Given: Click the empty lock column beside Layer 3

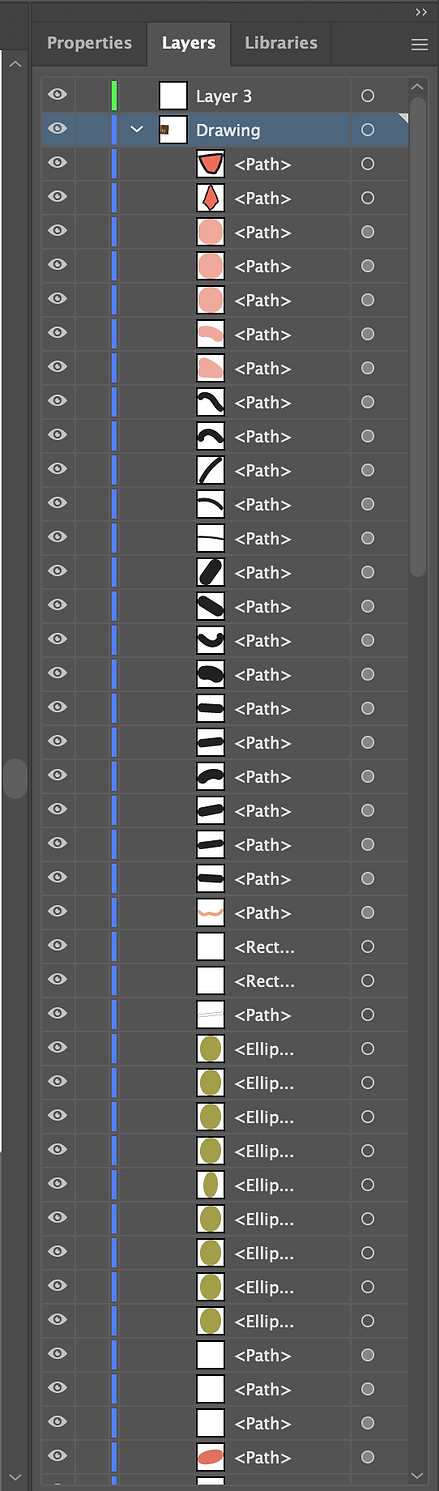Looking at the screenshot, I should (x=92, y=96).
